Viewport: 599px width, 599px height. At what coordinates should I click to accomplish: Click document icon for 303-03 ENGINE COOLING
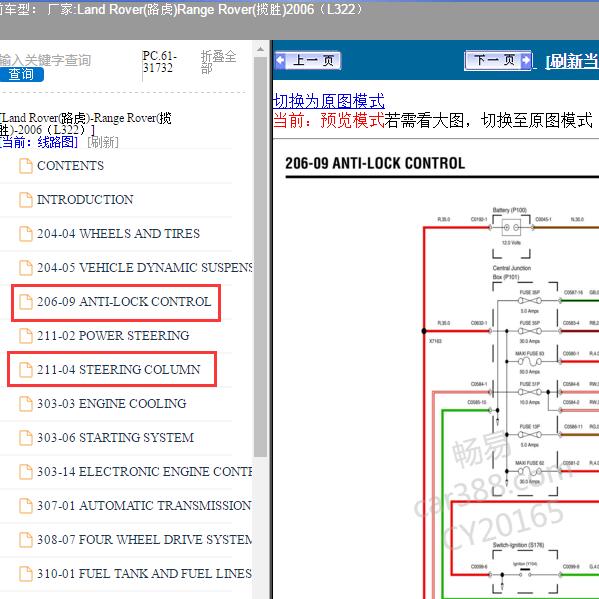pyautogui.click(x=26, y=404)
